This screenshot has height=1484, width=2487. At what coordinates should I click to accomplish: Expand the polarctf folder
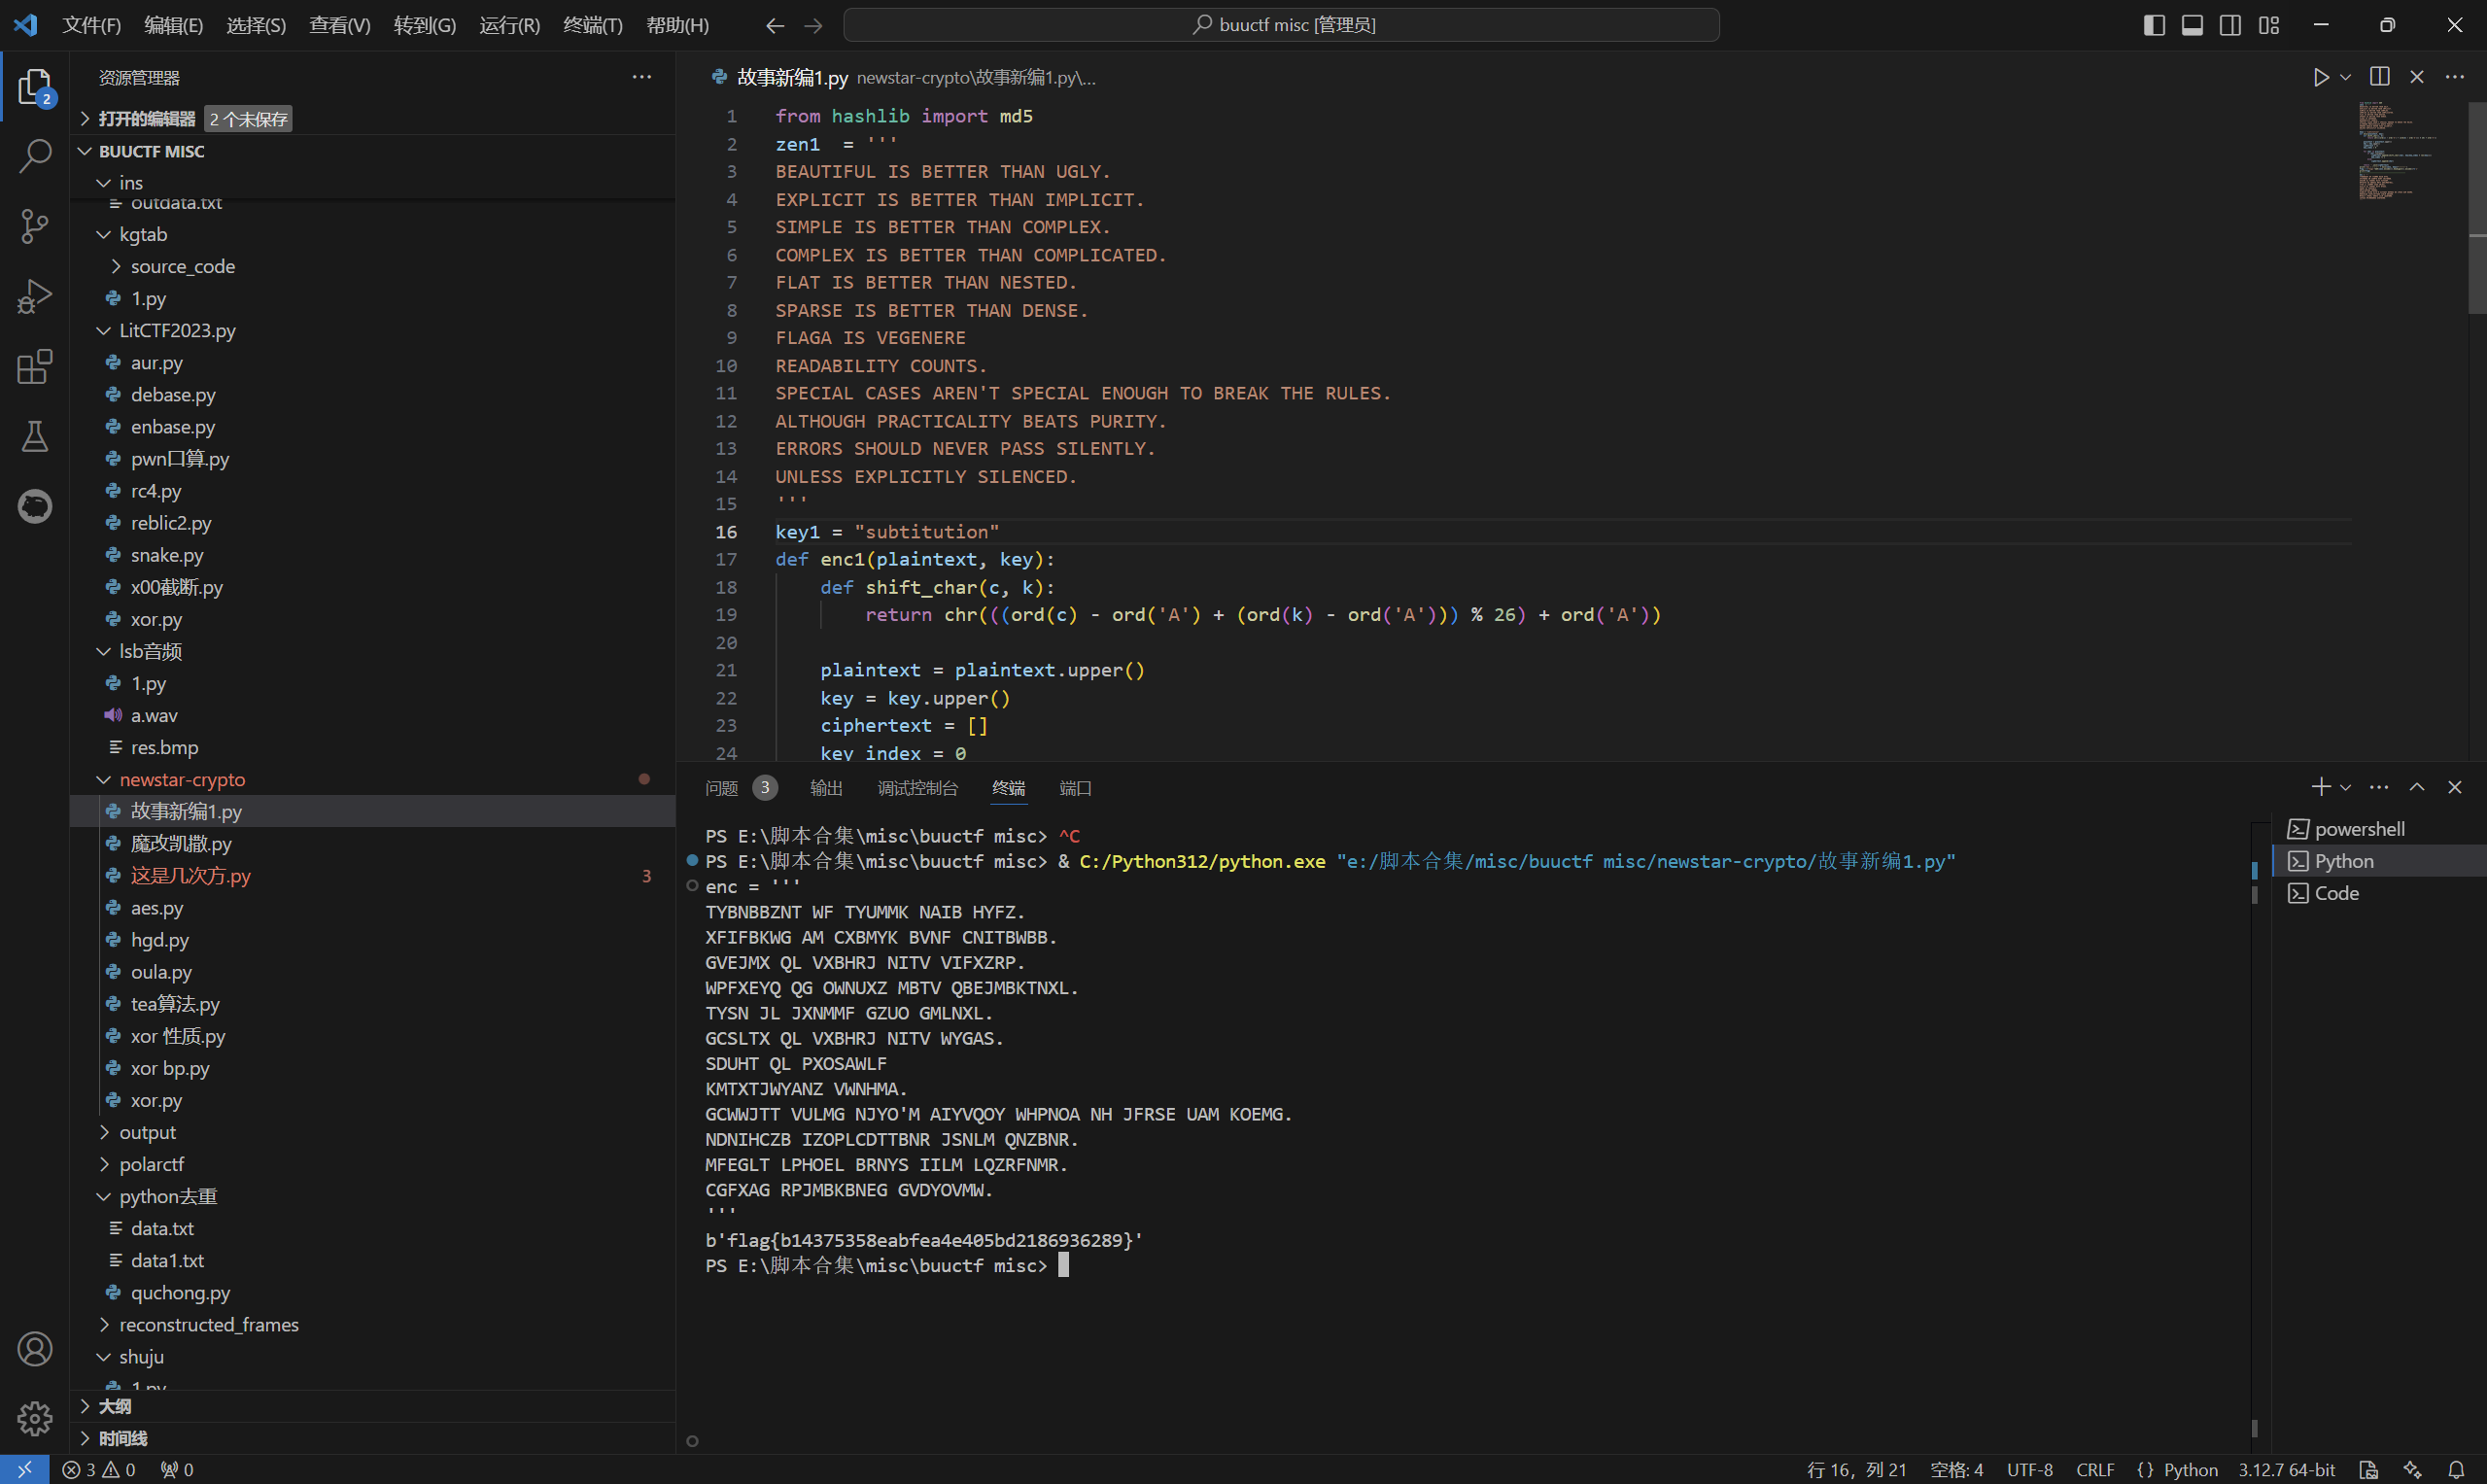(x=103, y=1164)
